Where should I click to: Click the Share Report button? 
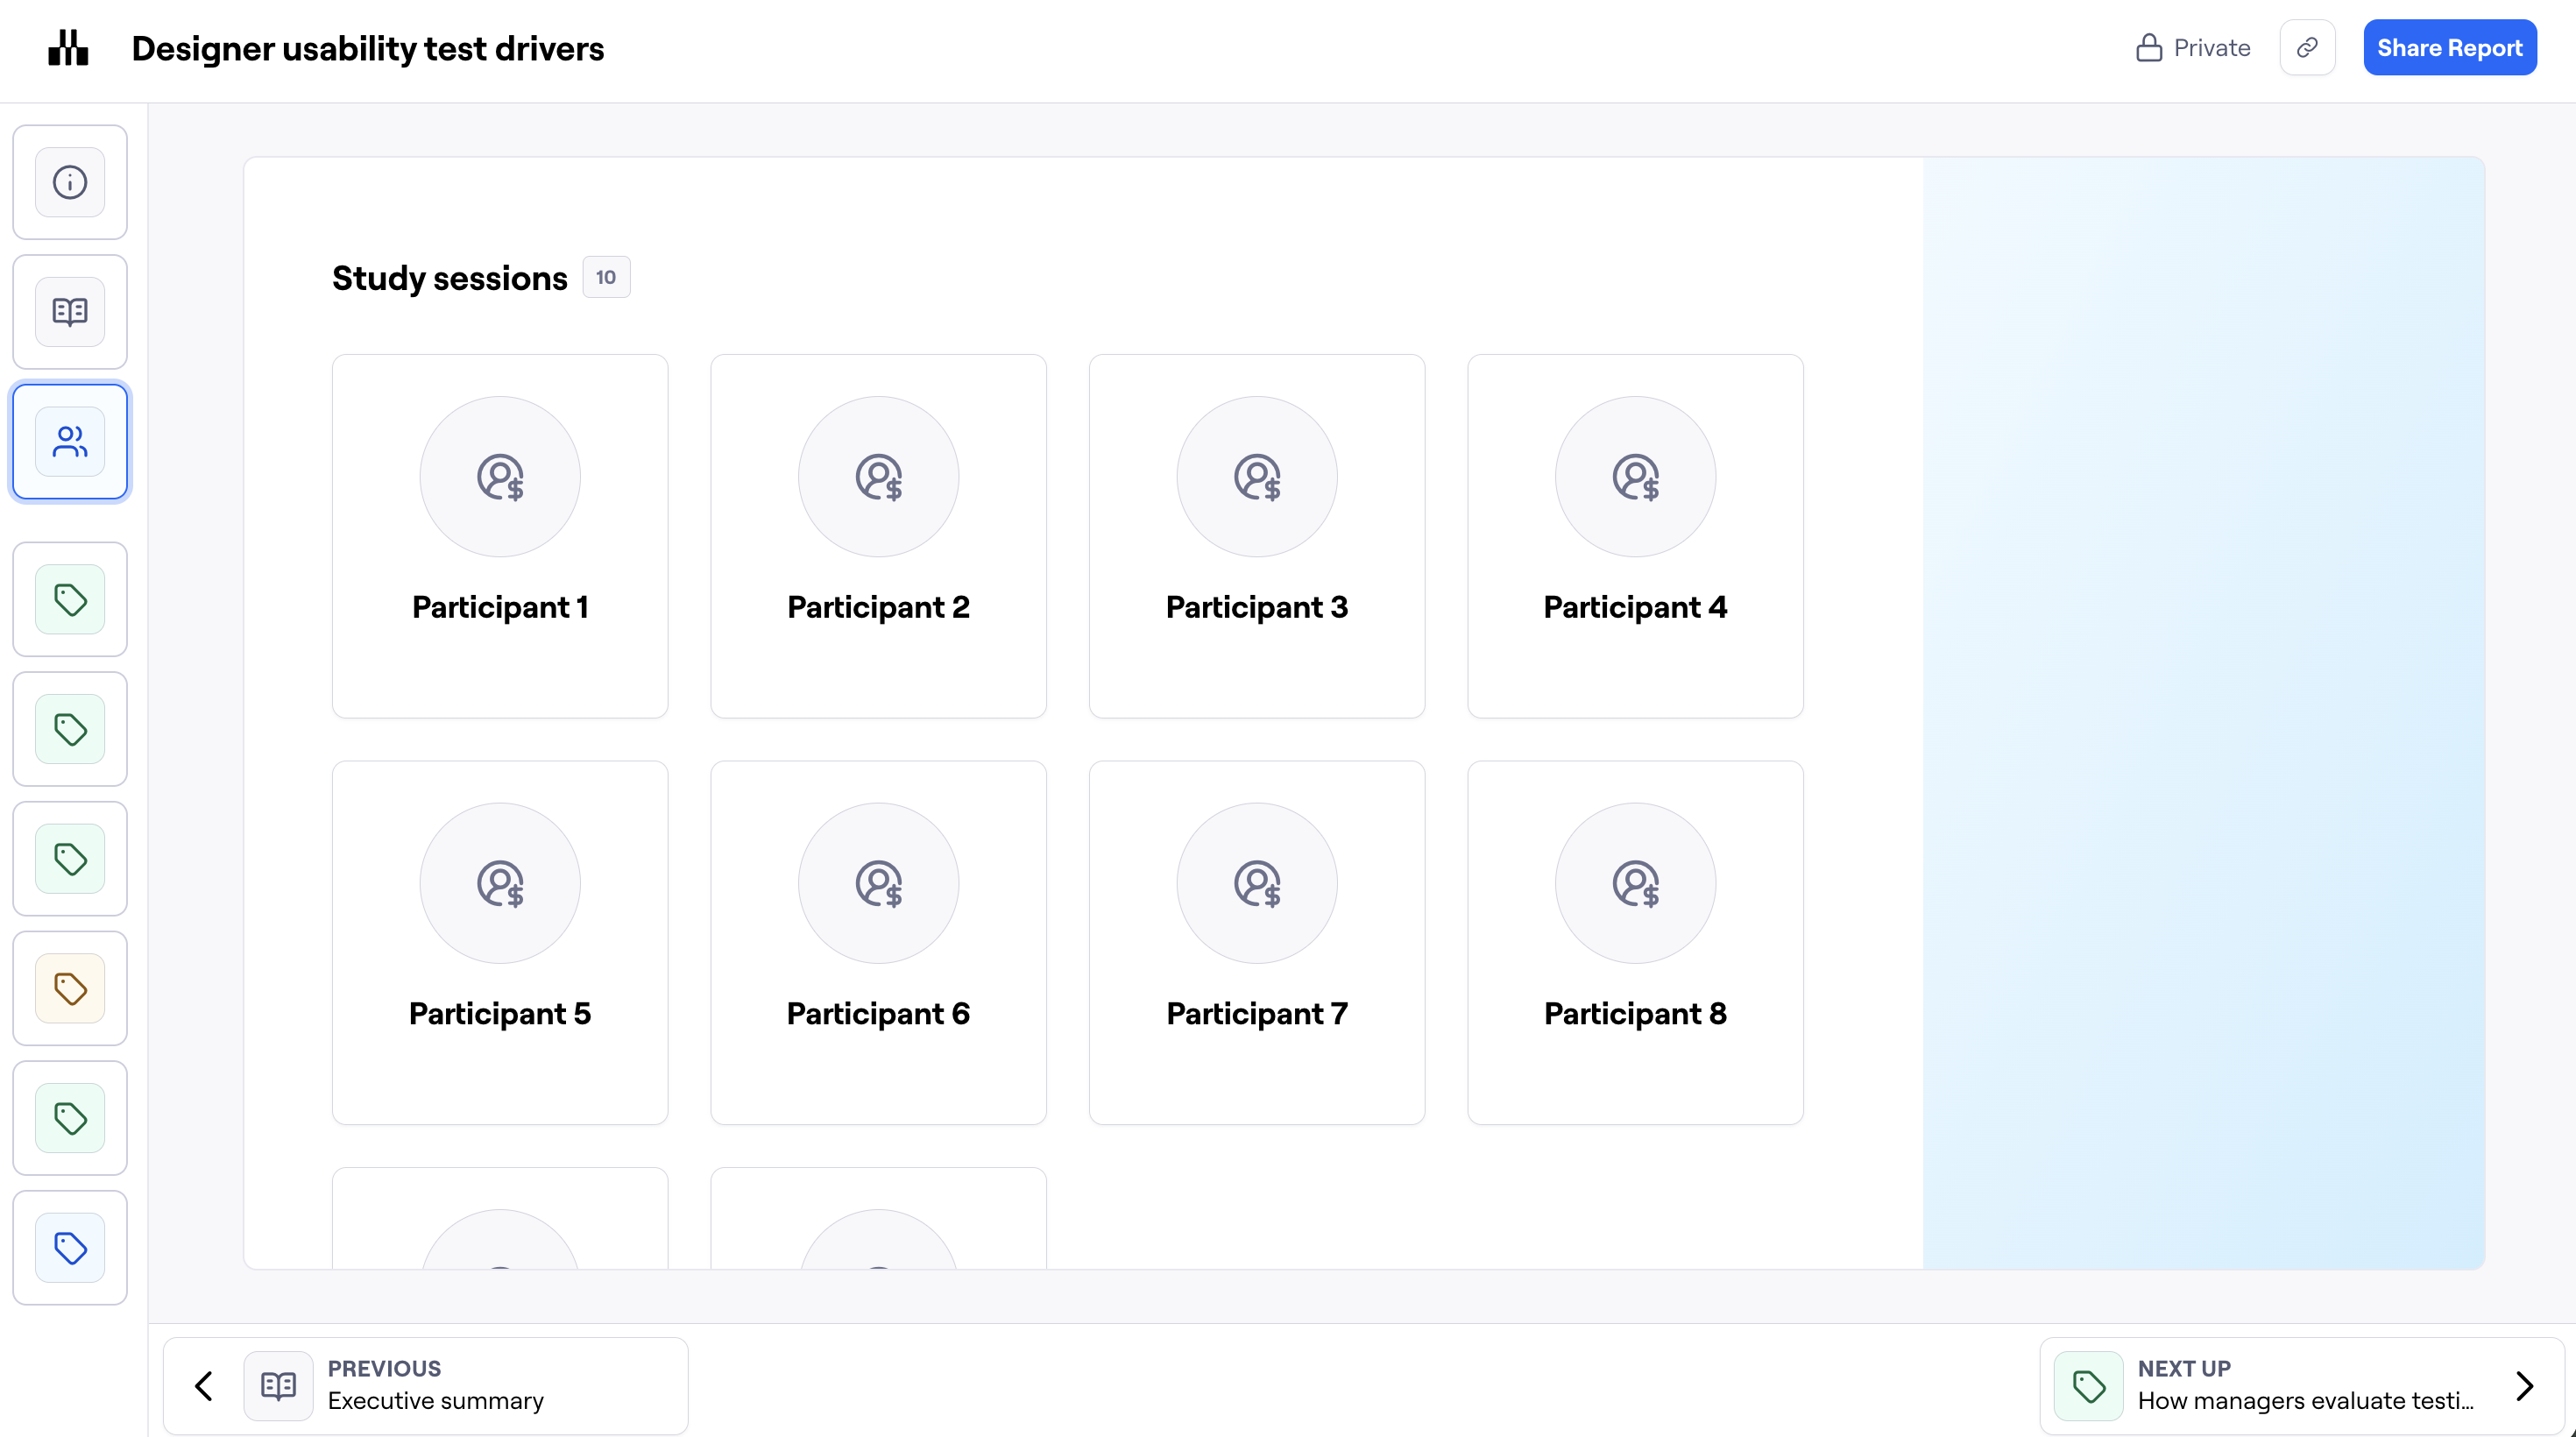click(x=2449, y=48)
